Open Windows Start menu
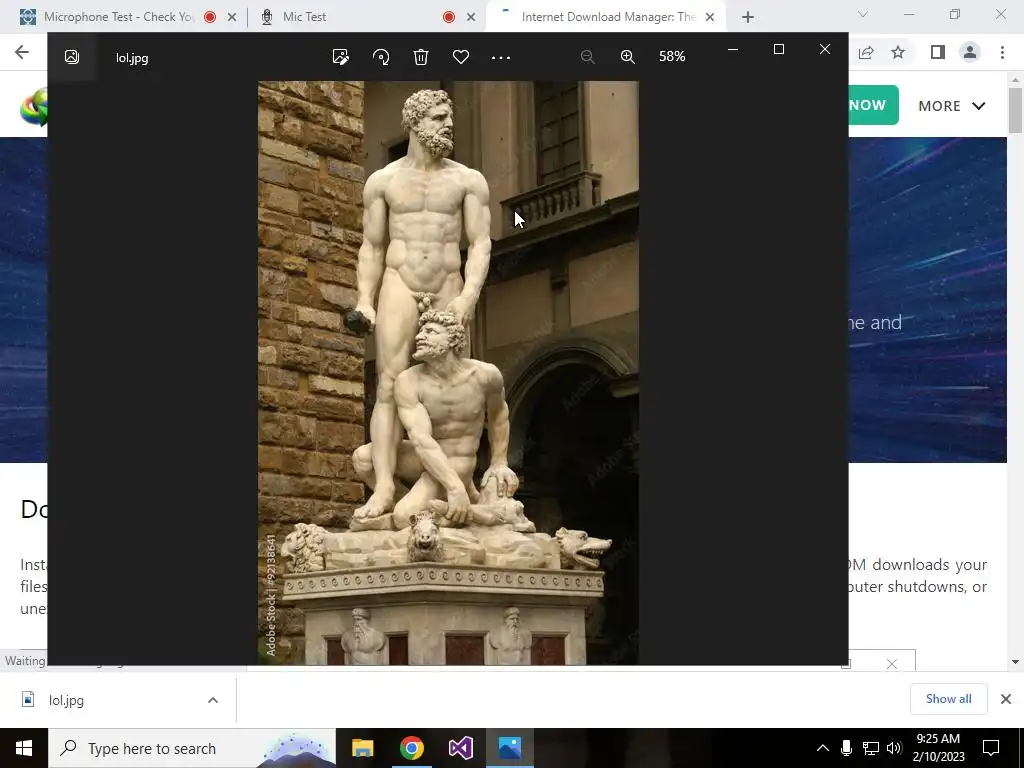This screenshot has height=768, width=1024. (x=24, y=748)
